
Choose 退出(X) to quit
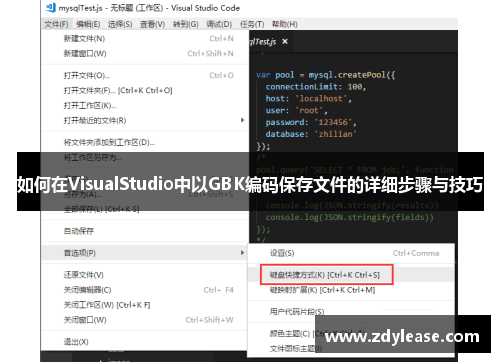point(145,342)
